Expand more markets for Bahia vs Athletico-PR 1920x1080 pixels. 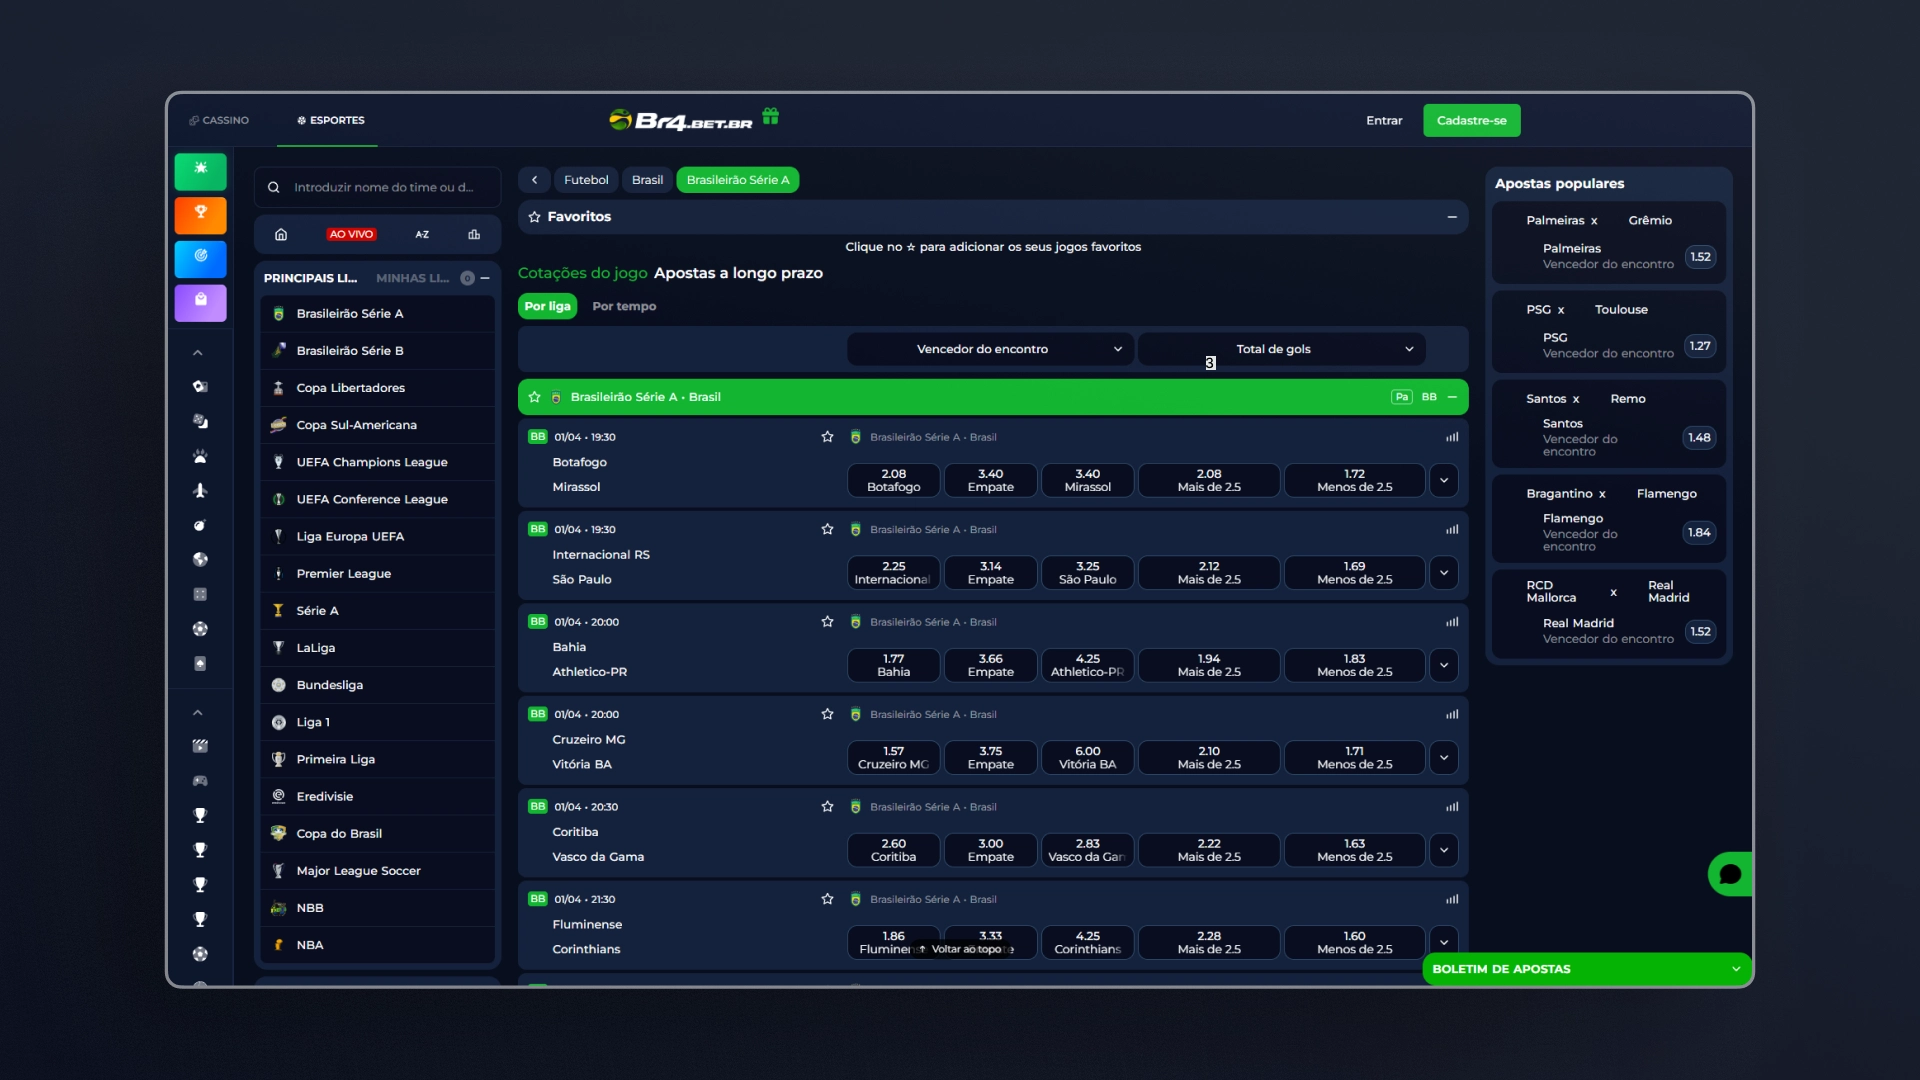pos(1443,665)
